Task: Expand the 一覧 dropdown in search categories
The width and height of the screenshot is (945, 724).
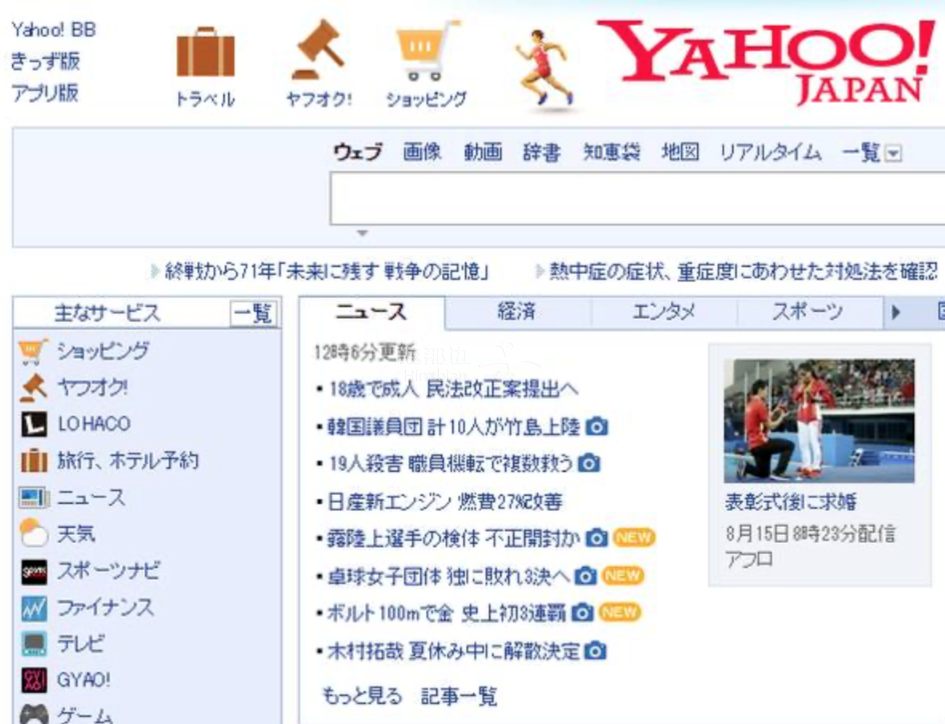Action: (x=894, y=154)
